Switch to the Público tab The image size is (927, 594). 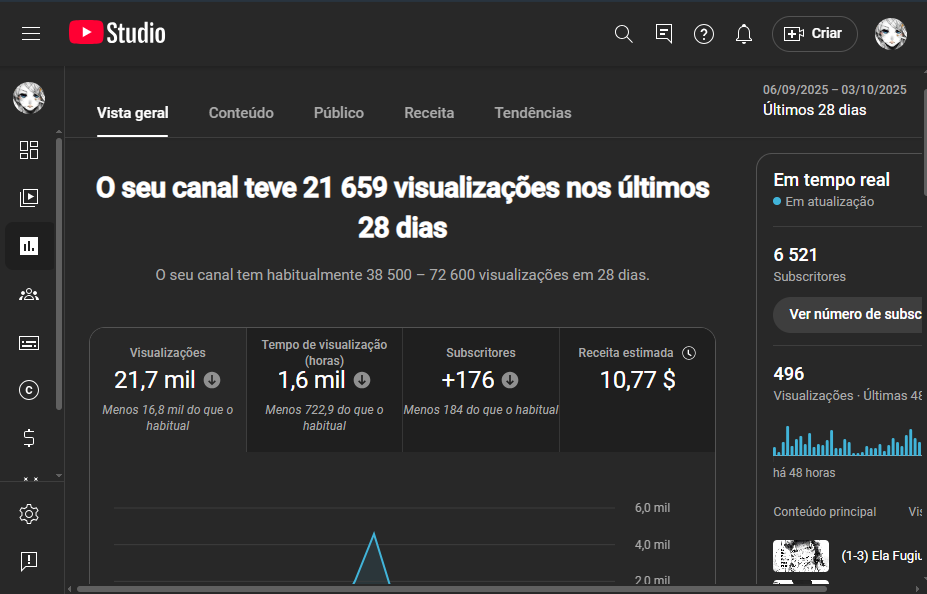click(339, 113)
